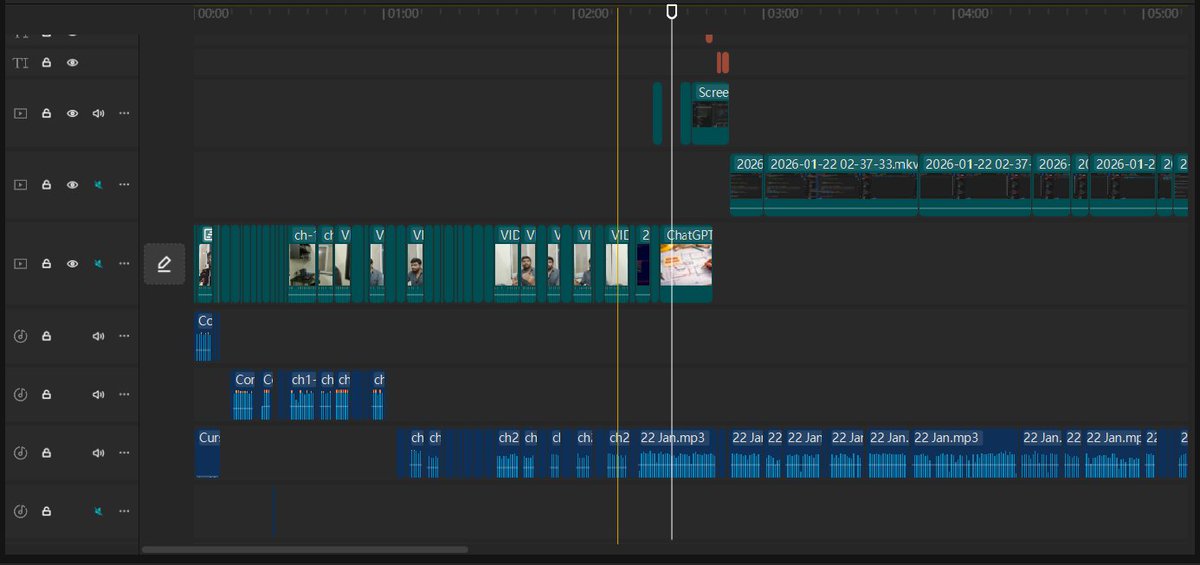
Task: Open more options for empty muted audio track
Action: [x=124, y=511]
